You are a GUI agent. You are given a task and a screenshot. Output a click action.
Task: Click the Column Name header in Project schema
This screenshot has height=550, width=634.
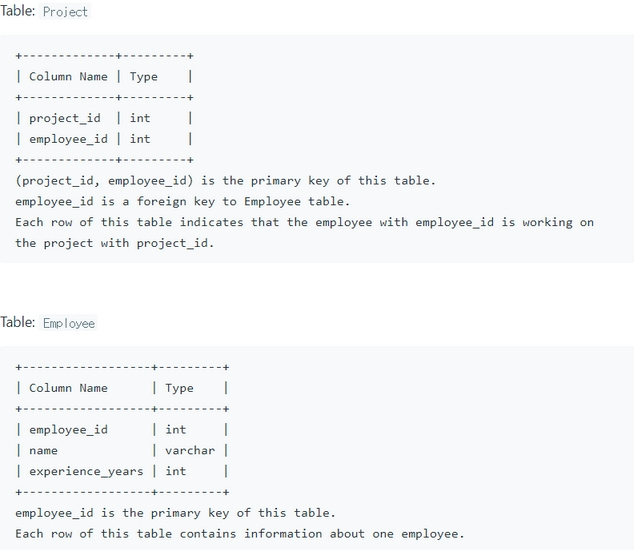[68, 76]
